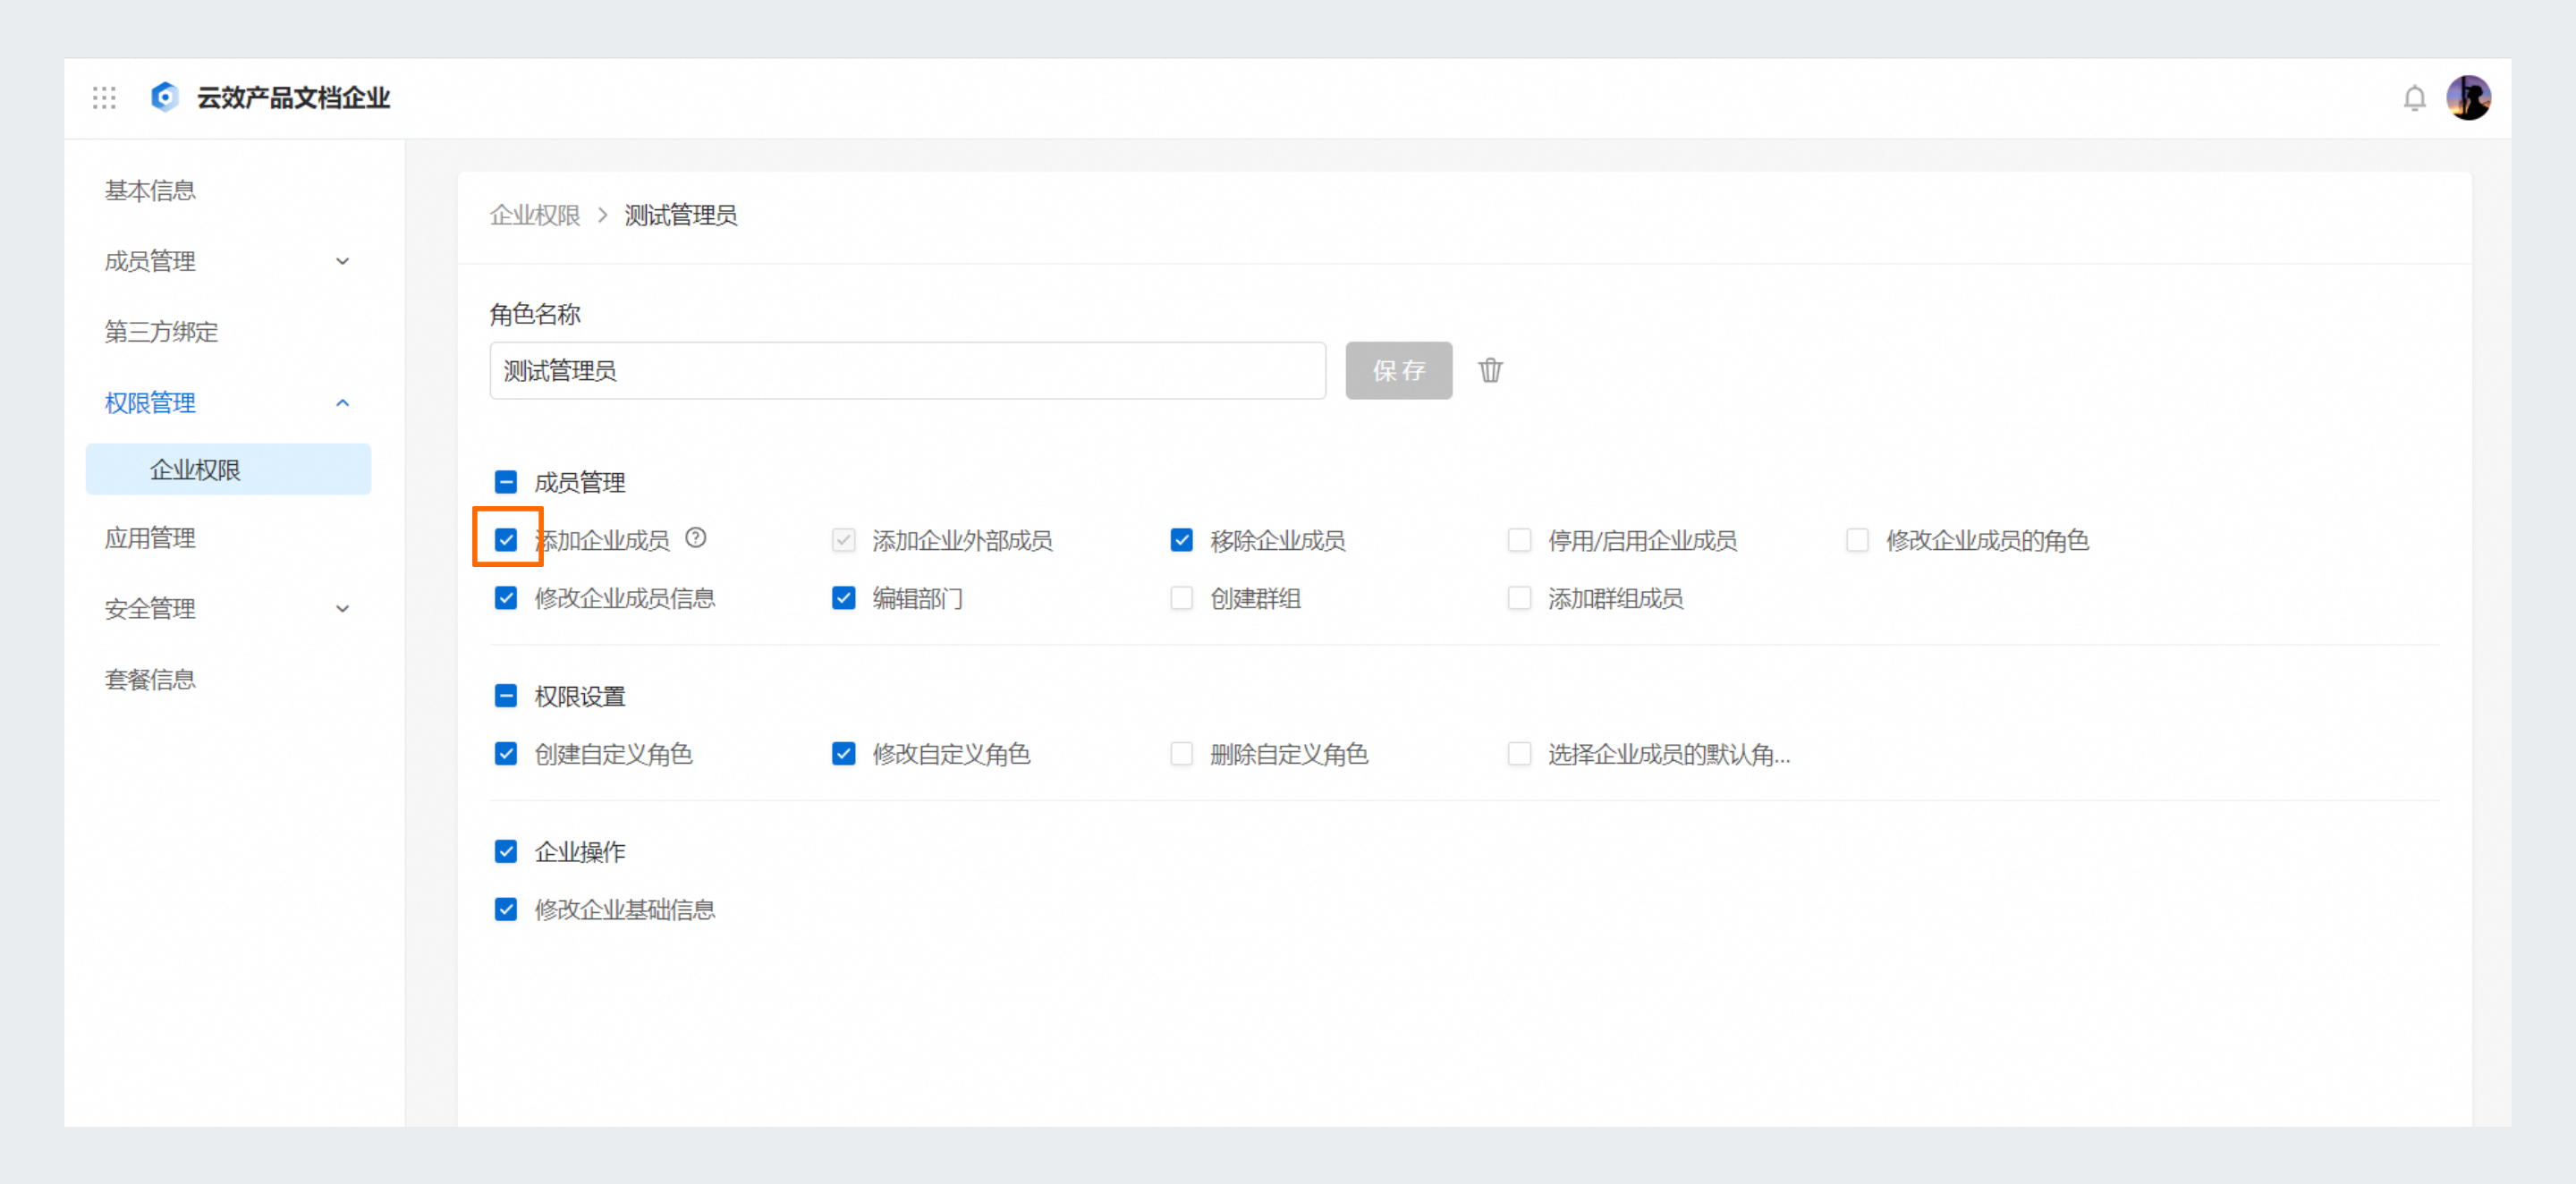Expand 成员管理 sidebar chevron
Image resolution: width=2576 pixels, height=1184 pixels.
(x=342, y=261)
